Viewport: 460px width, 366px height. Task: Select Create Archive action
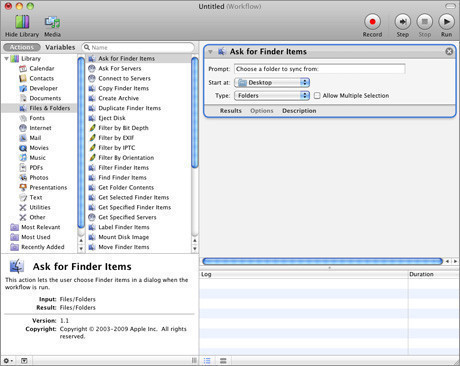139,98
